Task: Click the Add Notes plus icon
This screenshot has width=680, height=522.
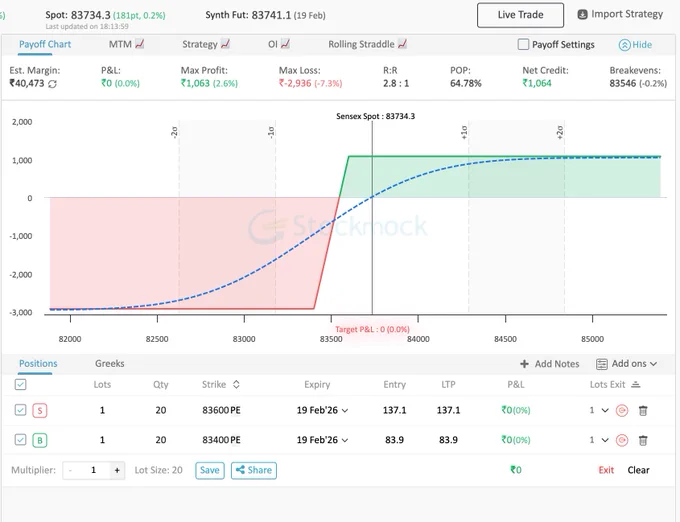Action: tap(524, 364)
